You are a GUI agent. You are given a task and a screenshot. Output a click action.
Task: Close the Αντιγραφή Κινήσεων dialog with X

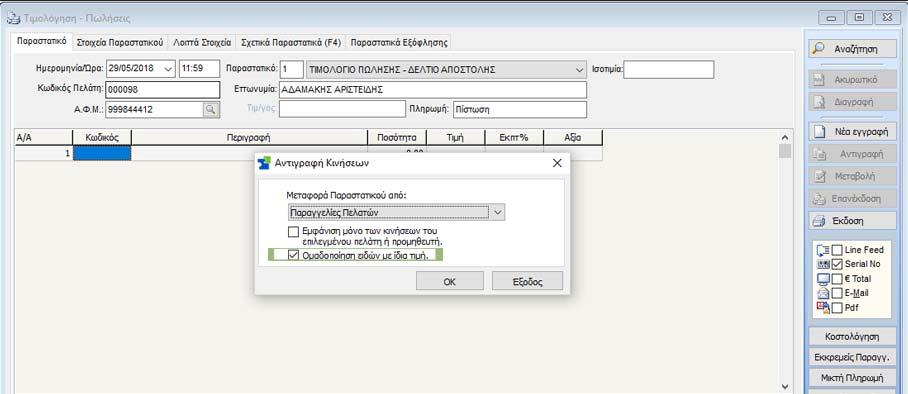click(557, 163)
